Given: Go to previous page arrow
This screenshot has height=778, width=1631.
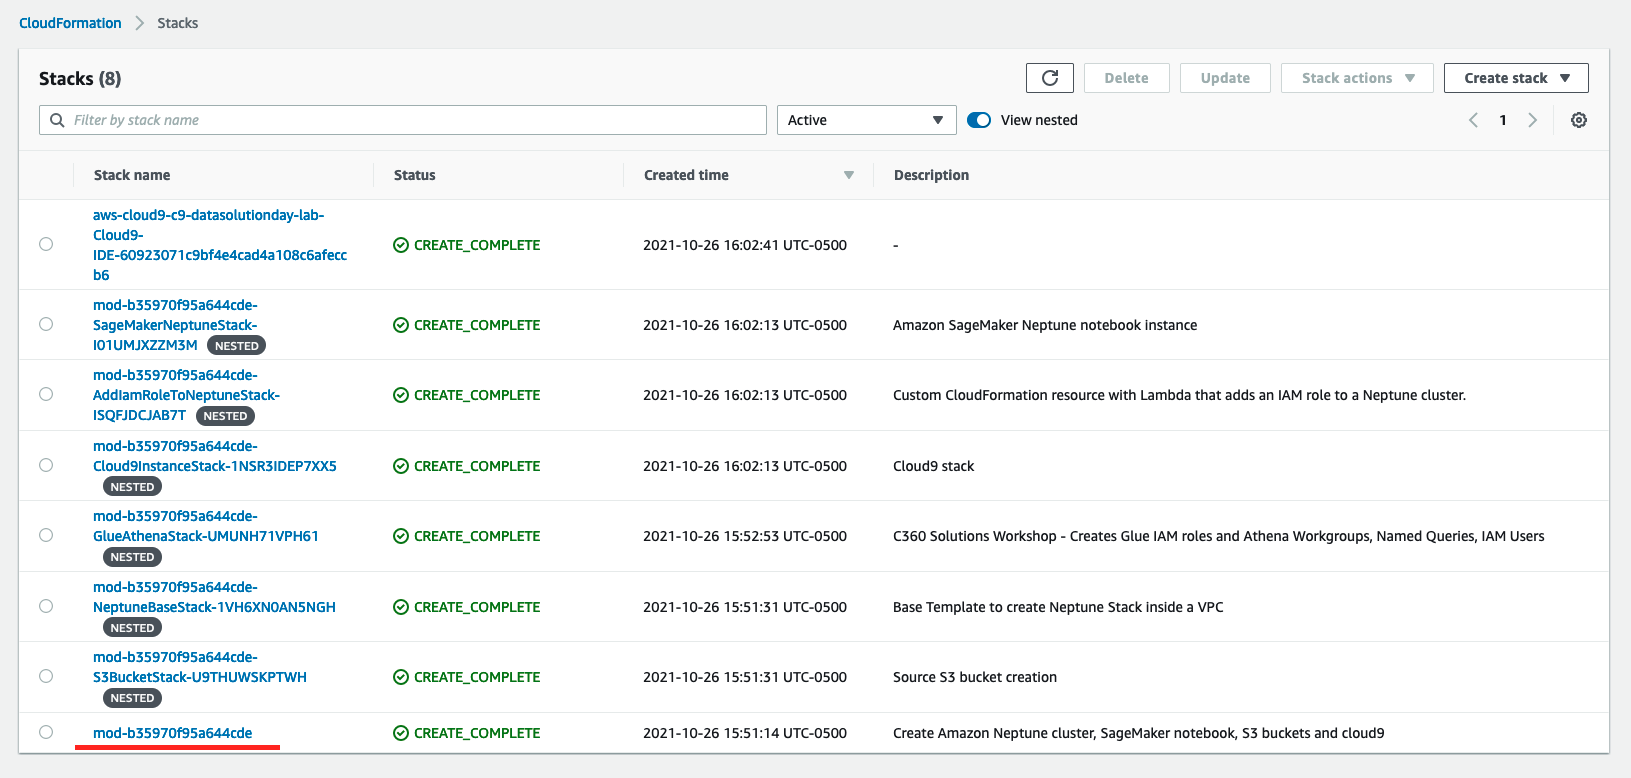Looking at the screenshot, I should [1473, 120].
